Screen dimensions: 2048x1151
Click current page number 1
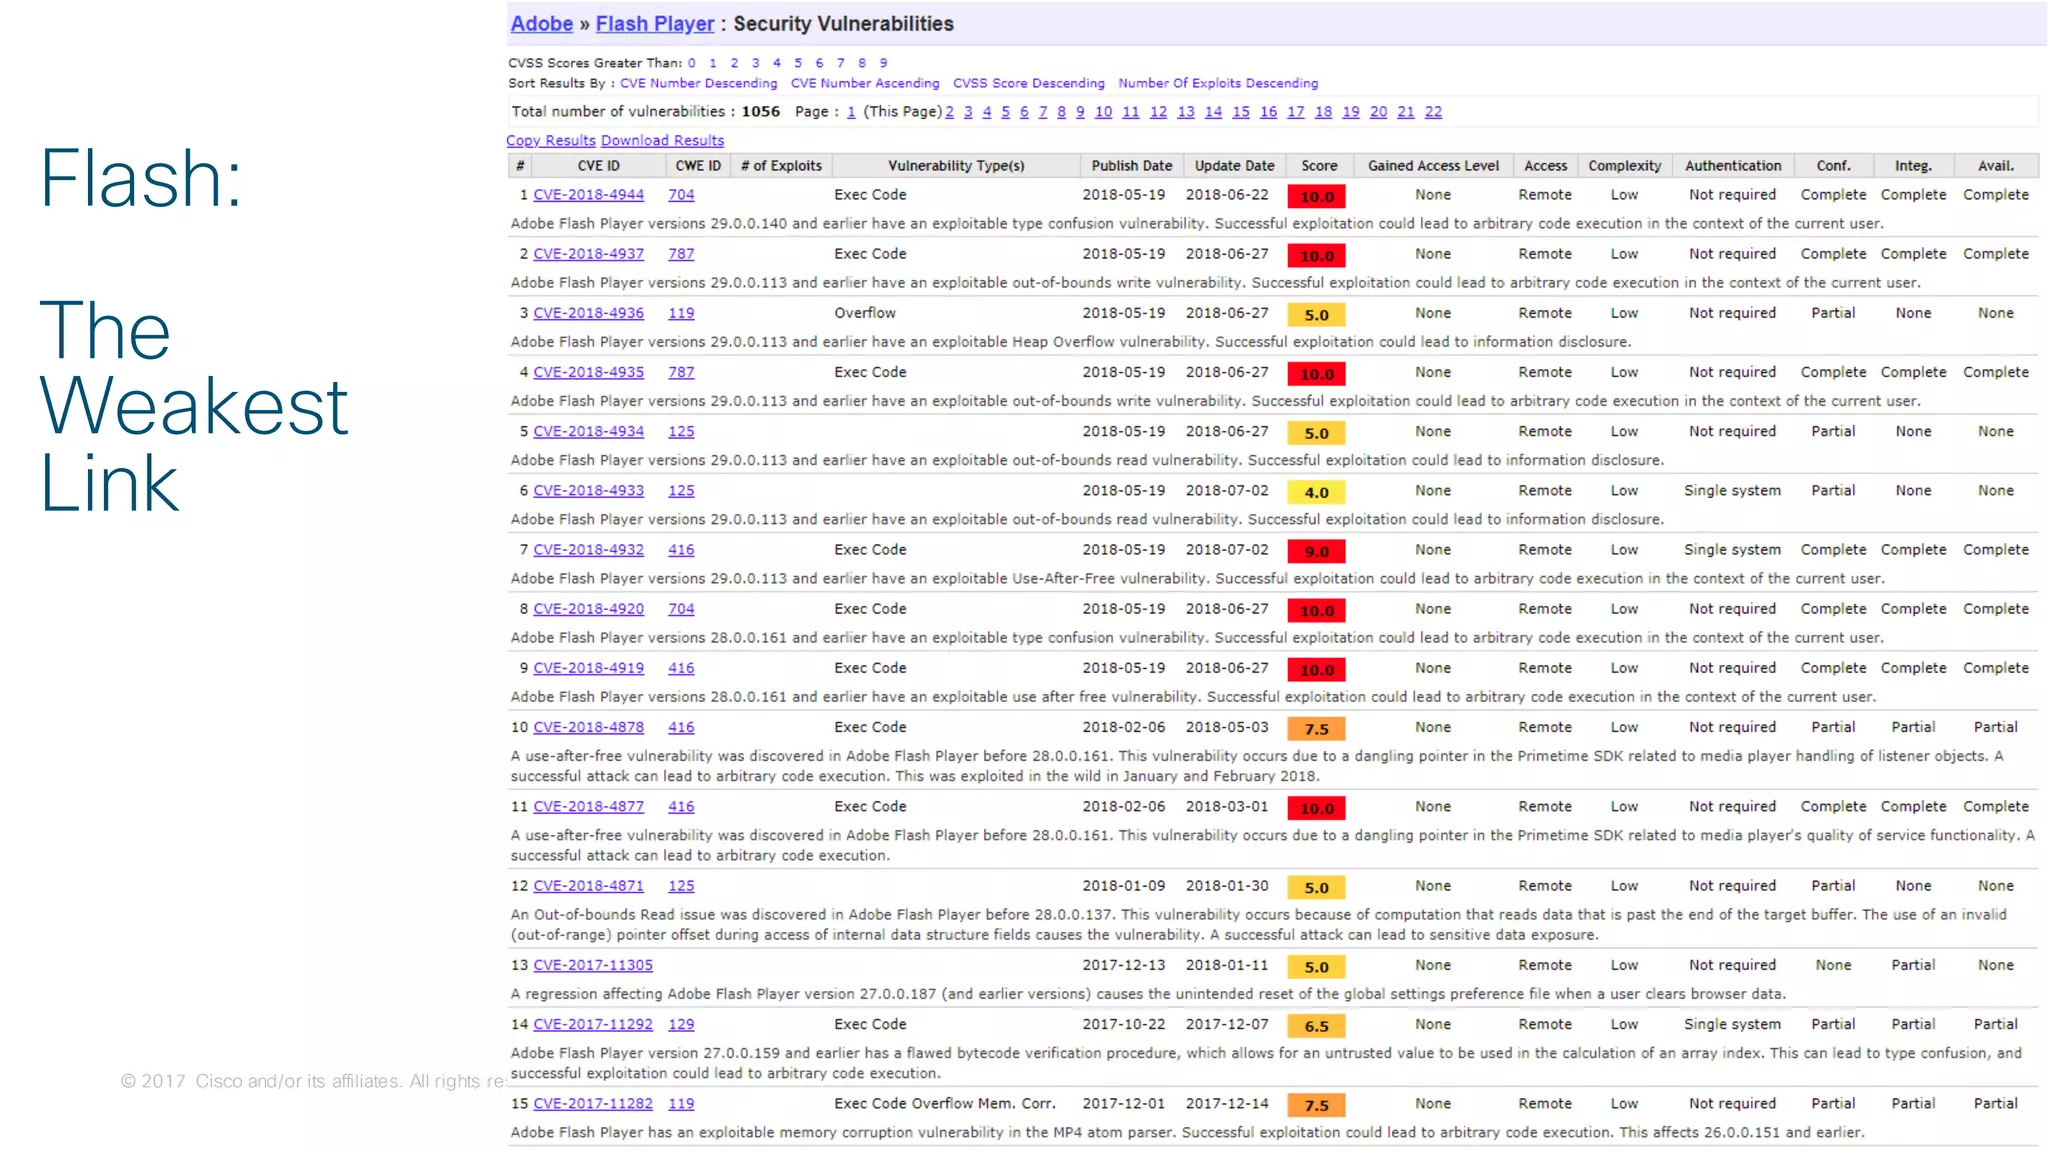point(851,112)
